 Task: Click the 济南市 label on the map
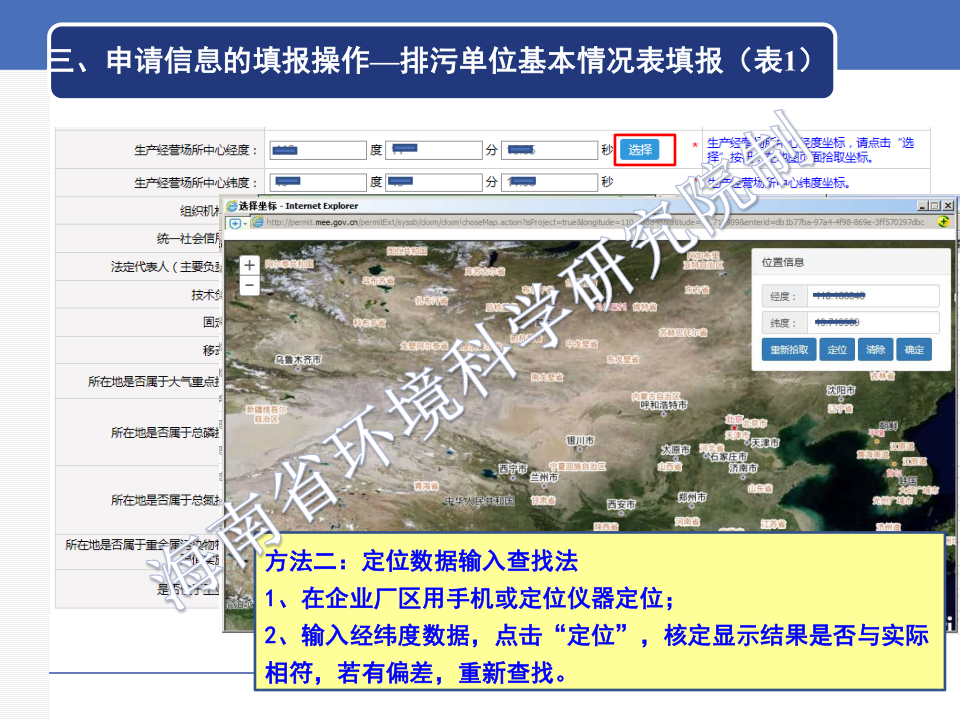pos(743,468)
